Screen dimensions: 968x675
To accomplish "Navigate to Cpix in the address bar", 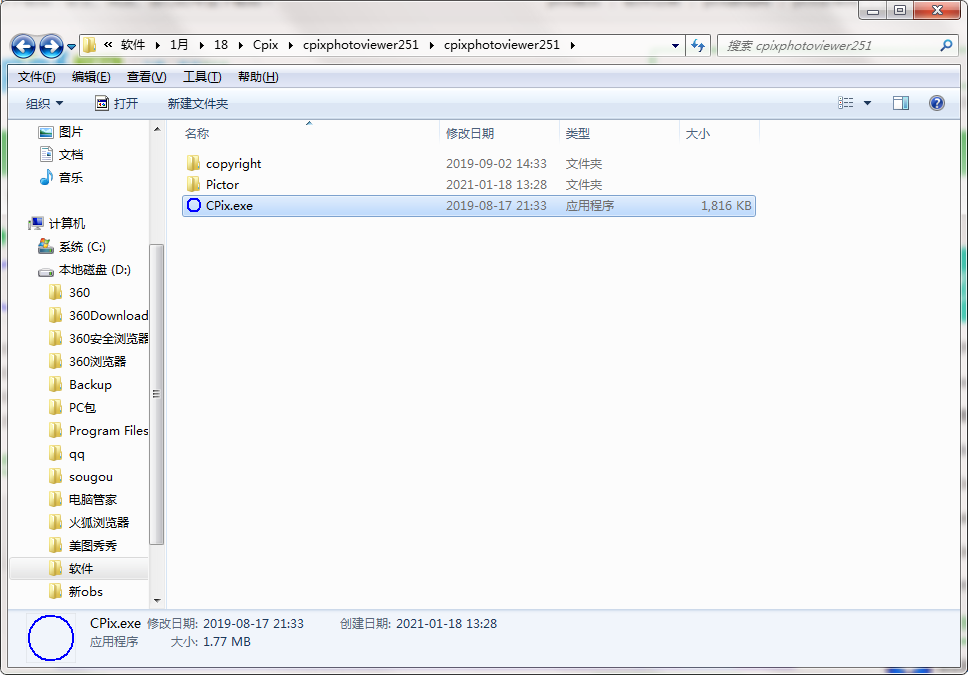I will (x=265, y=45).
